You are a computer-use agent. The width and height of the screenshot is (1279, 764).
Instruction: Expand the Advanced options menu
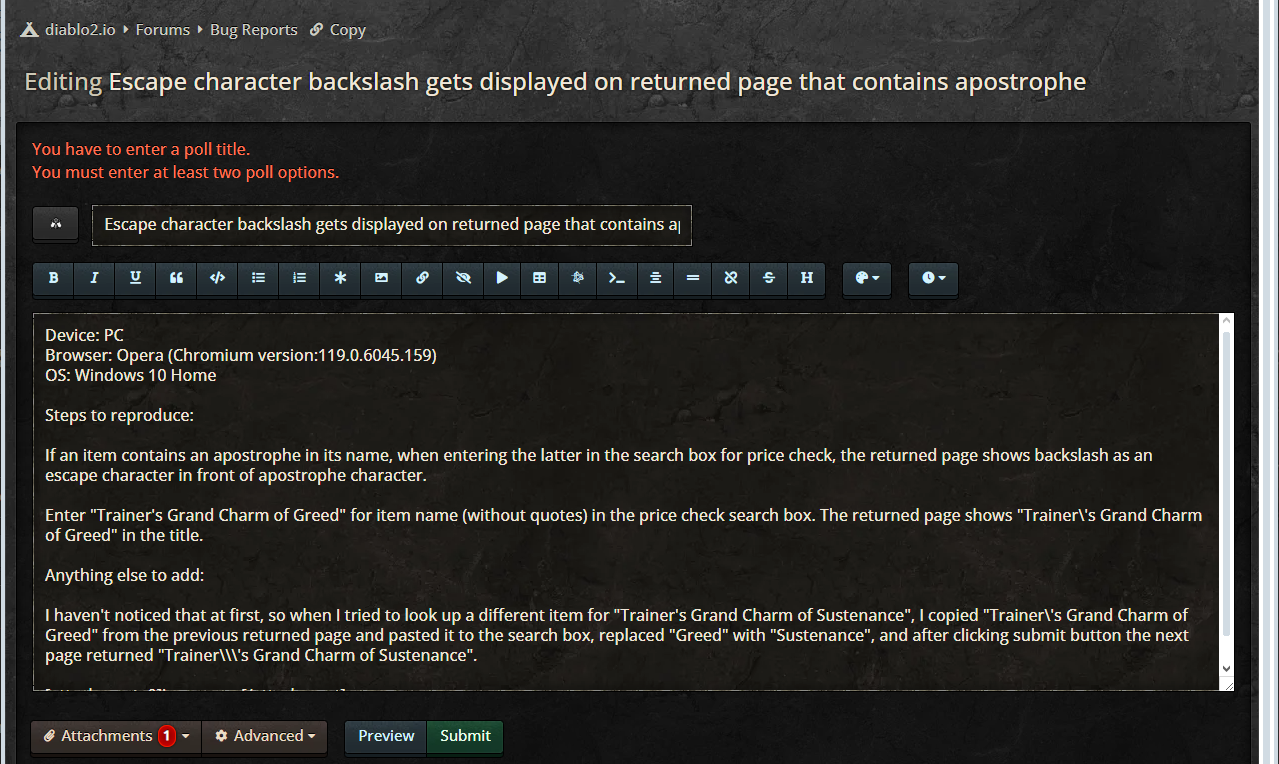point(265,736)
